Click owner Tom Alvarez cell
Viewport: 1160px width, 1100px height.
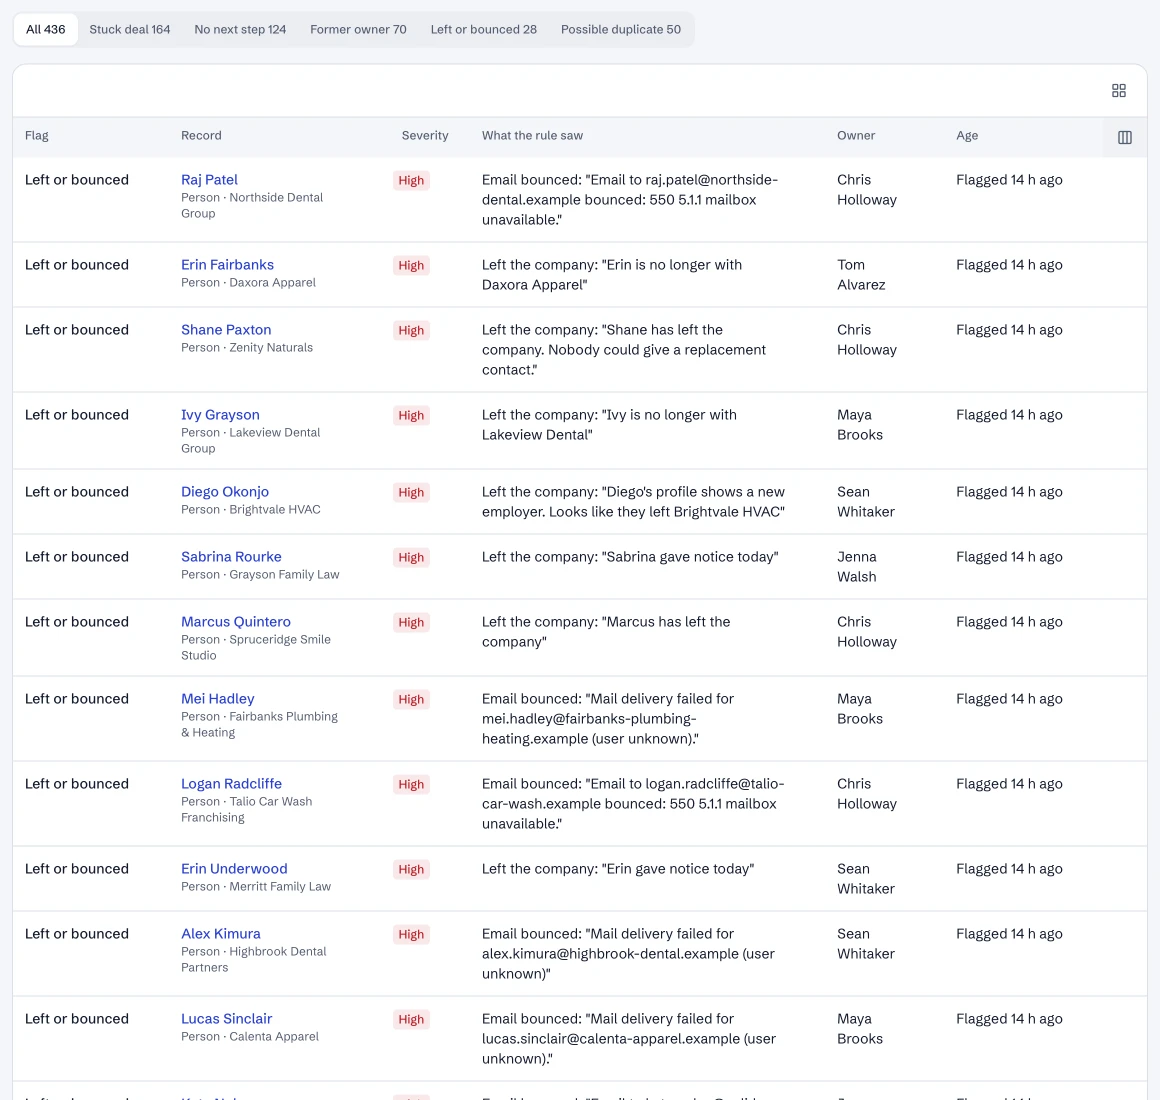pyautogui.click(x=861, y=274)
